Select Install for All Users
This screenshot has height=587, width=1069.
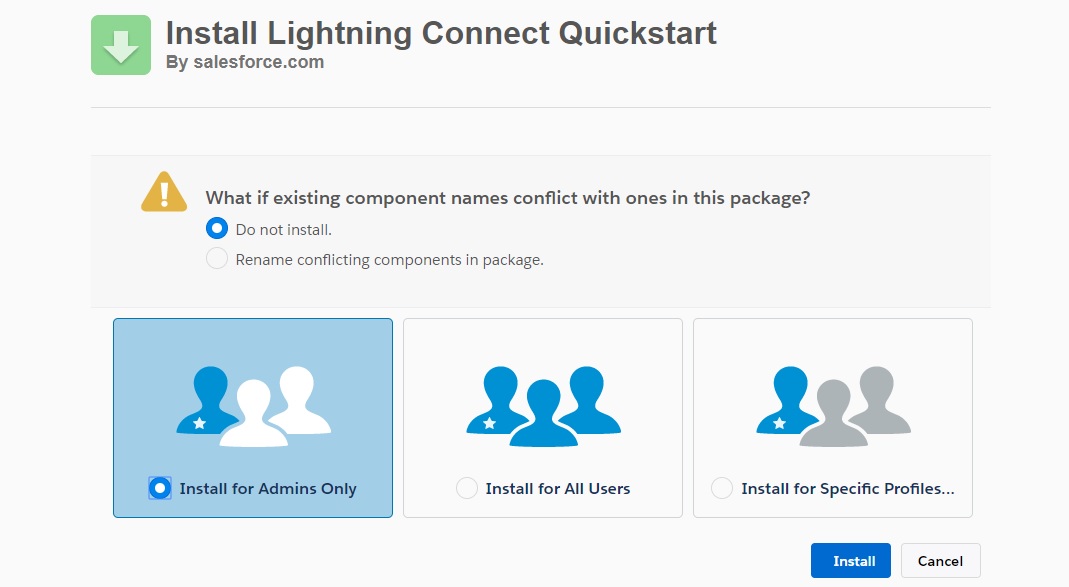point(467,488)
